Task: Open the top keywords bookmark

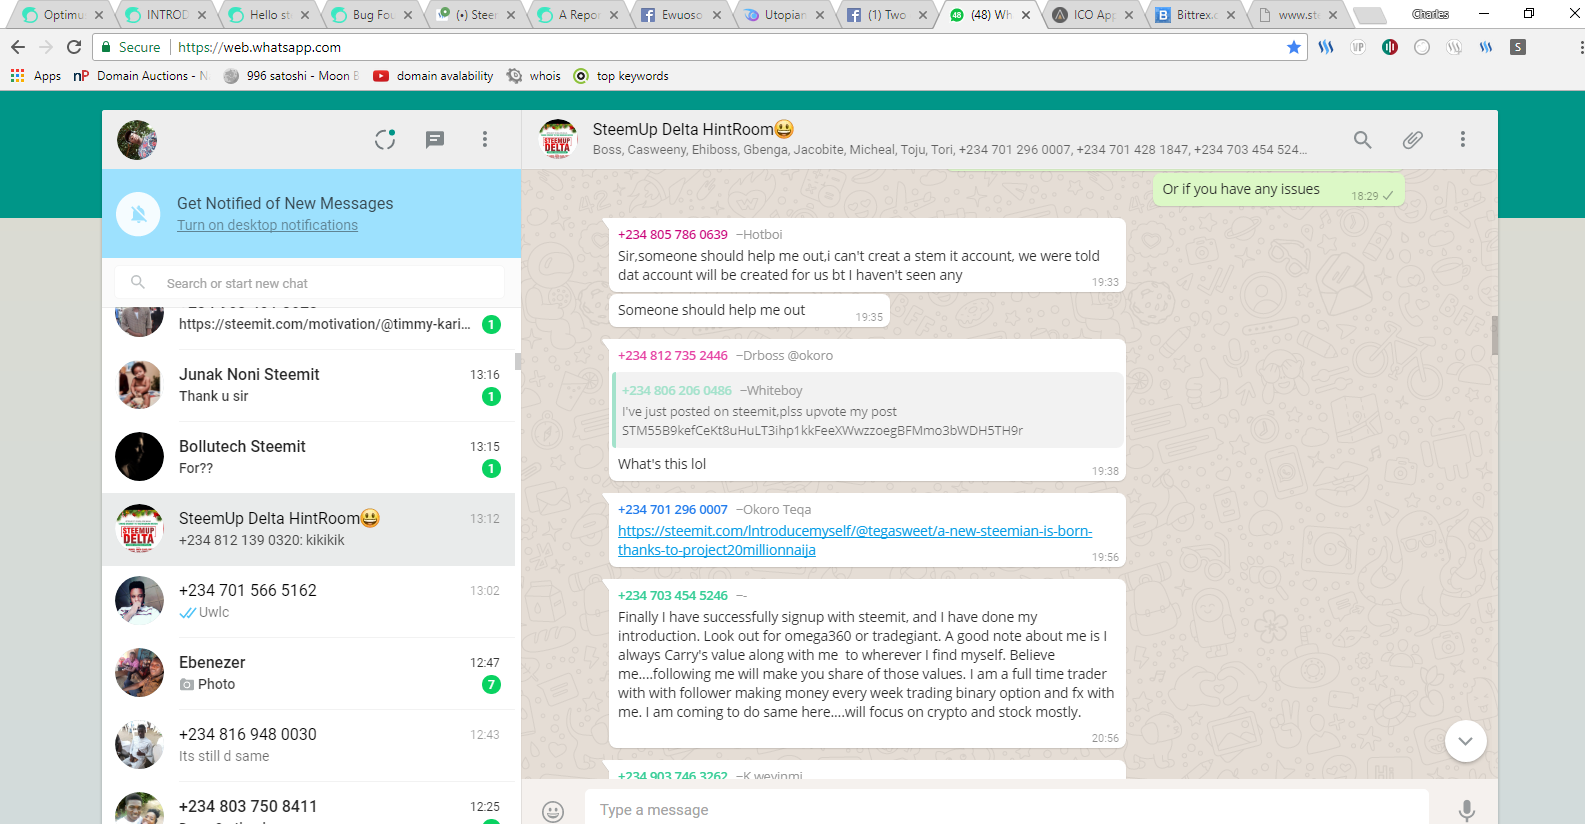Action: 621,76
